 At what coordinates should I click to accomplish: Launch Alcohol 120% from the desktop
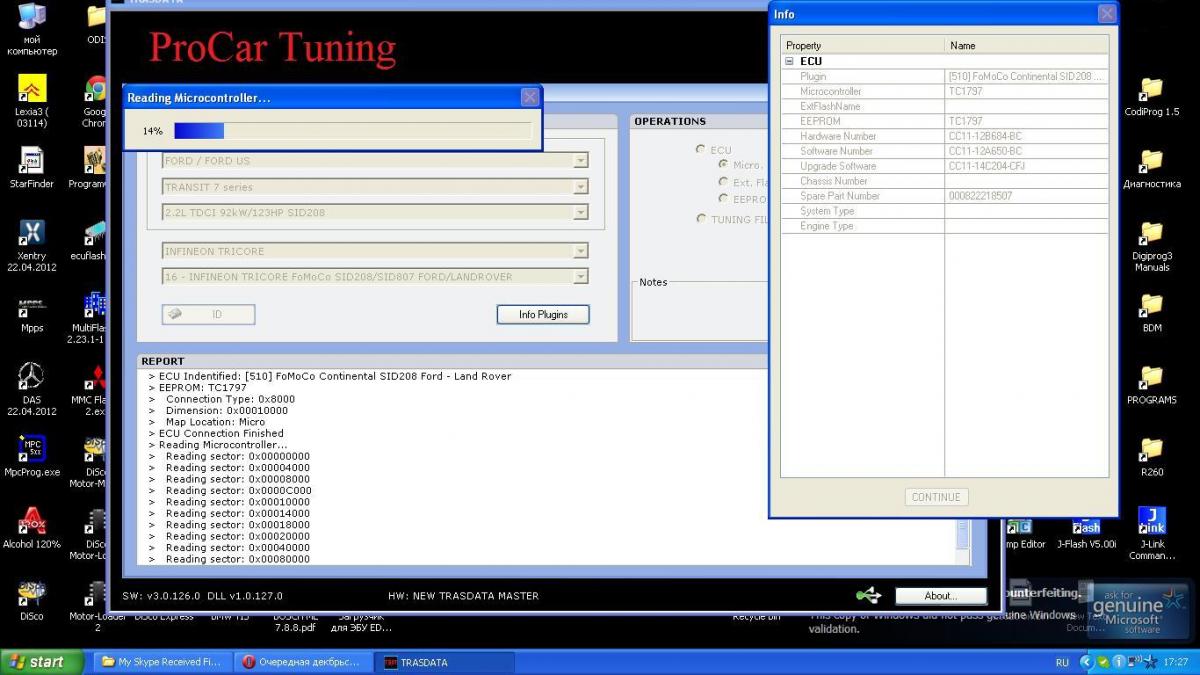pyautogui.click(x=32, y=529)
